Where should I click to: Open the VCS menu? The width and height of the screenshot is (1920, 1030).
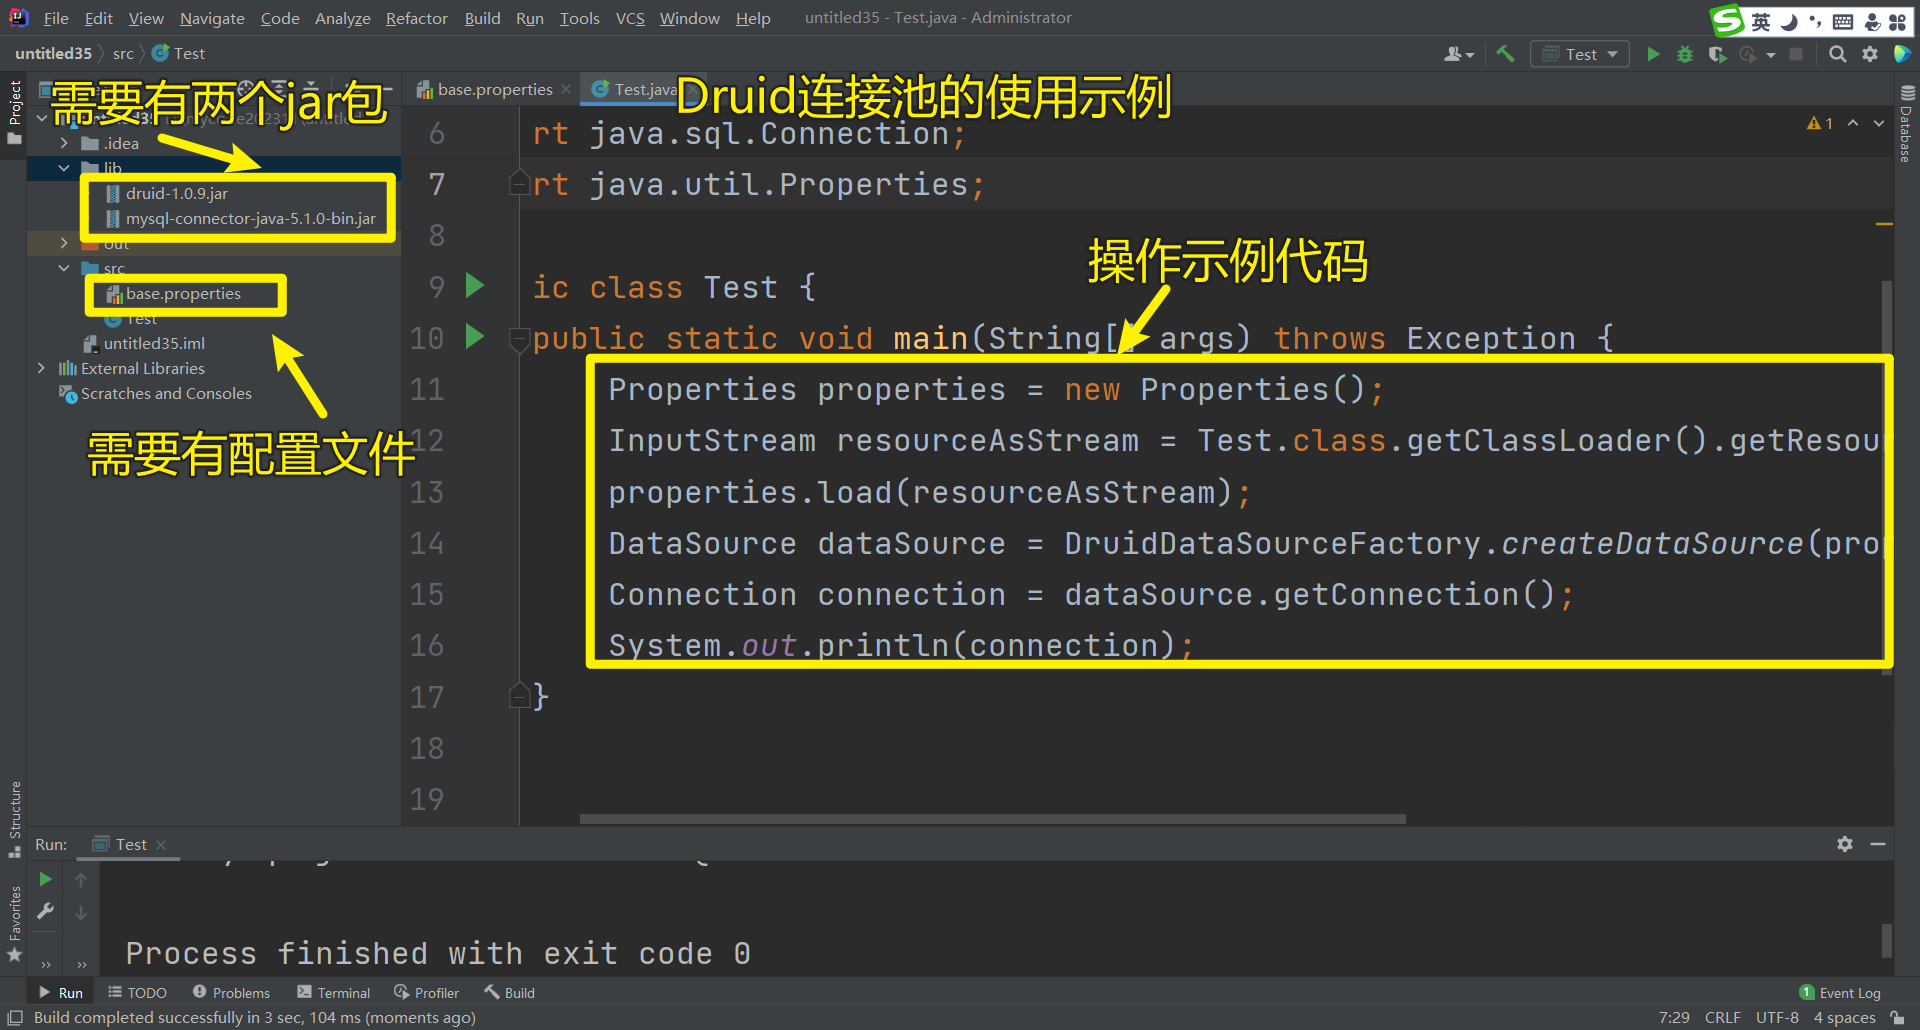point(630,18)
